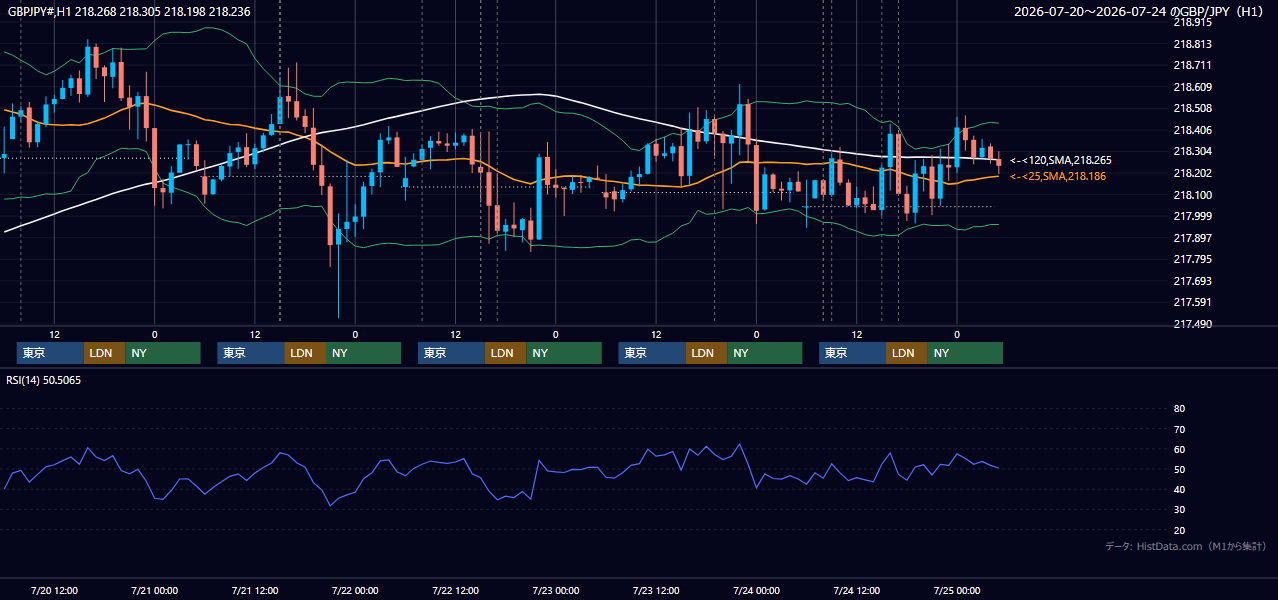
Task: Click price axis label 218.202
Action: (x=1192, y=173)
